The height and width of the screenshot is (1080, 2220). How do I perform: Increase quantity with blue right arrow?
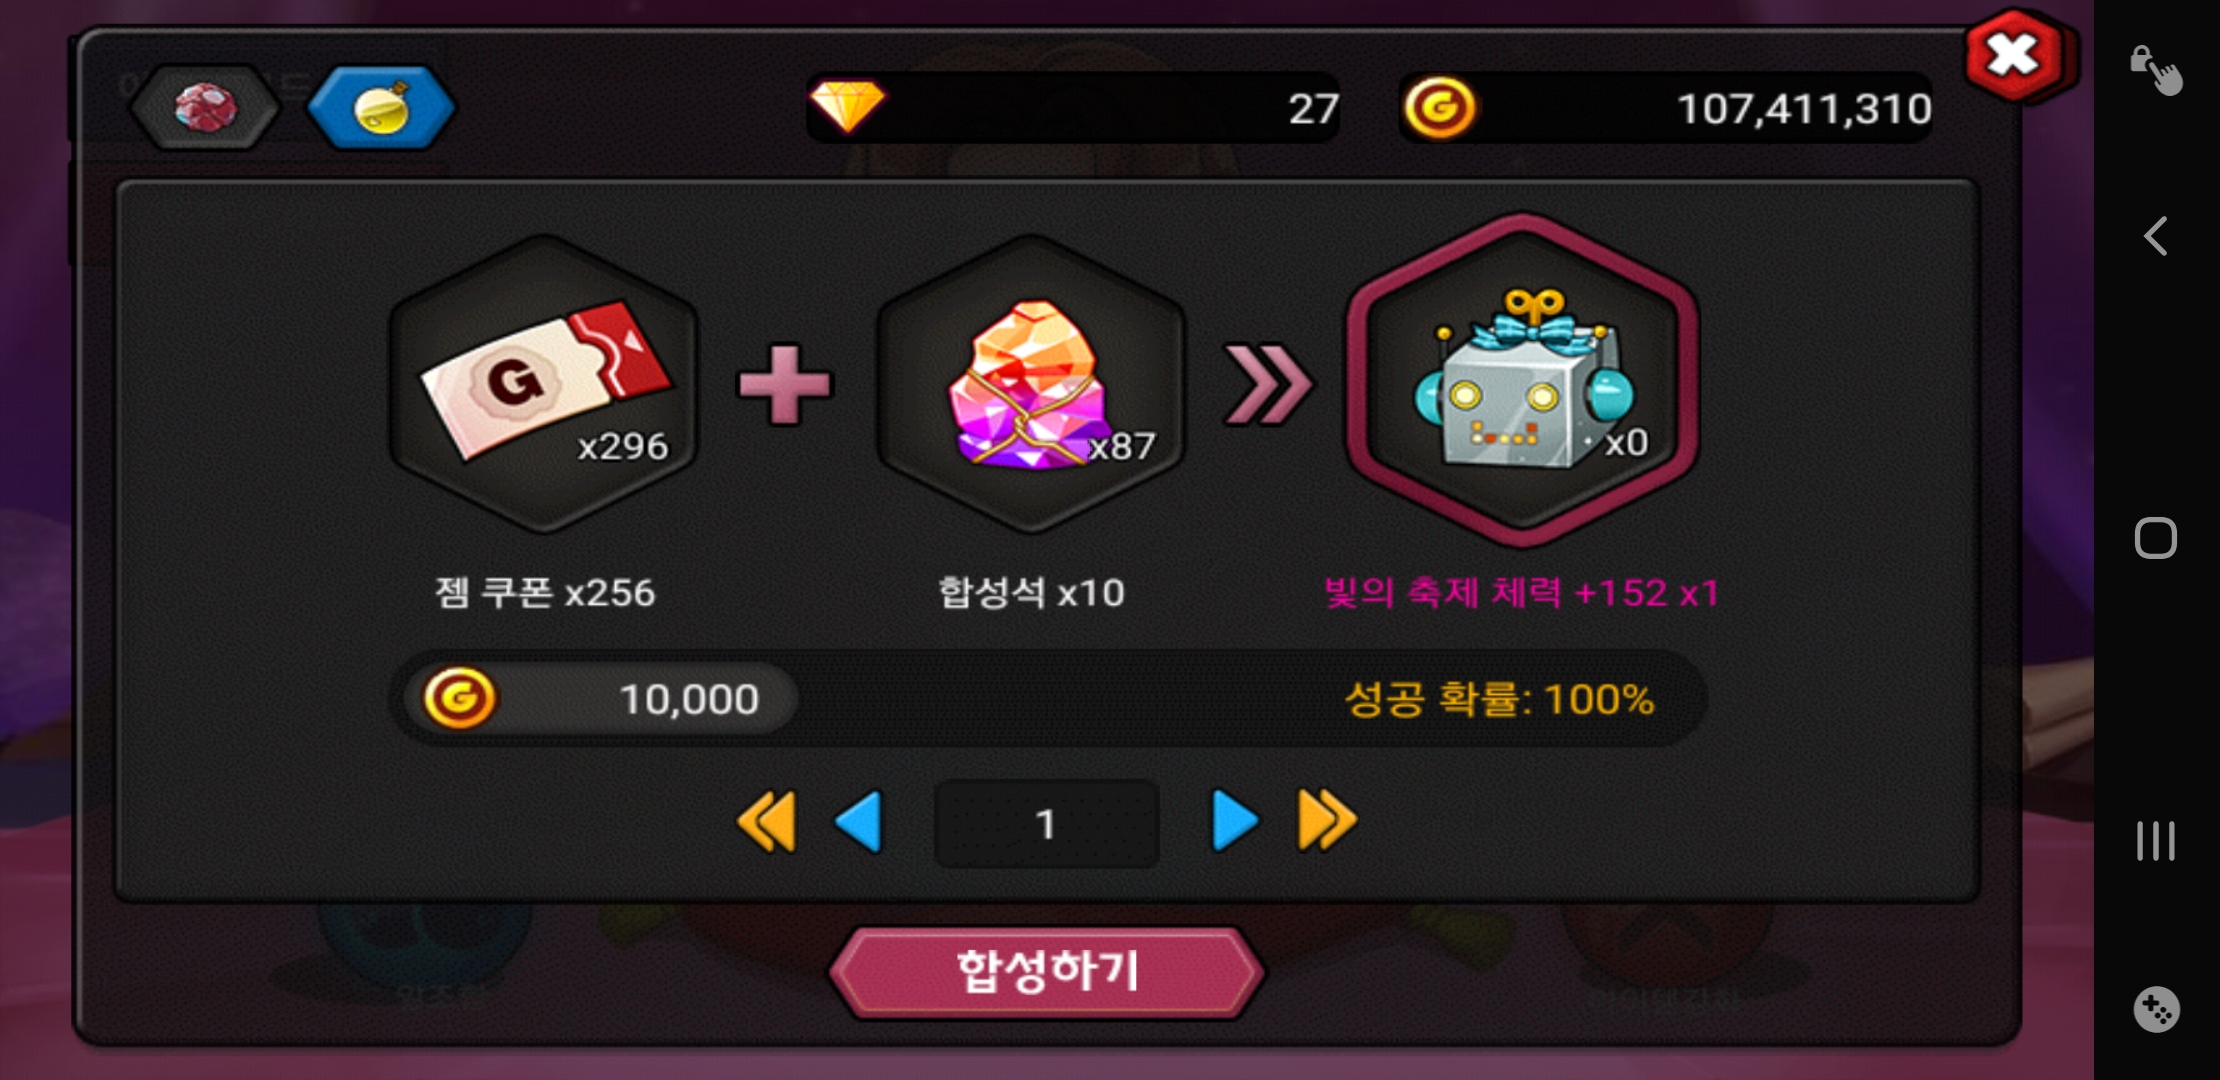tap(1234, 822)
